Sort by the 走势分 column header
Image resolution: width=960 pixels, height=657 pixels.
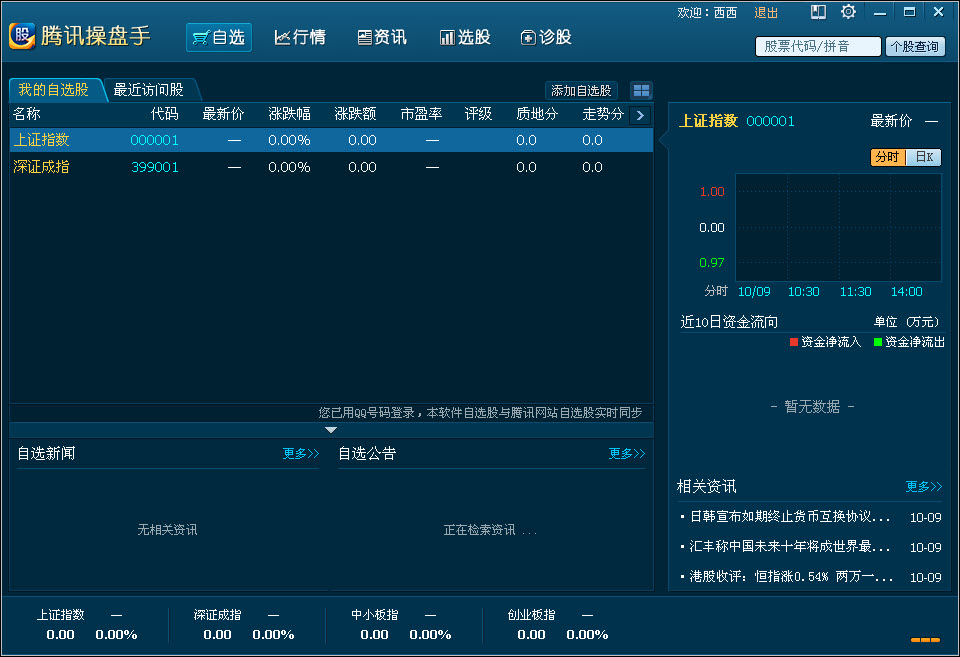coord(603,114)
